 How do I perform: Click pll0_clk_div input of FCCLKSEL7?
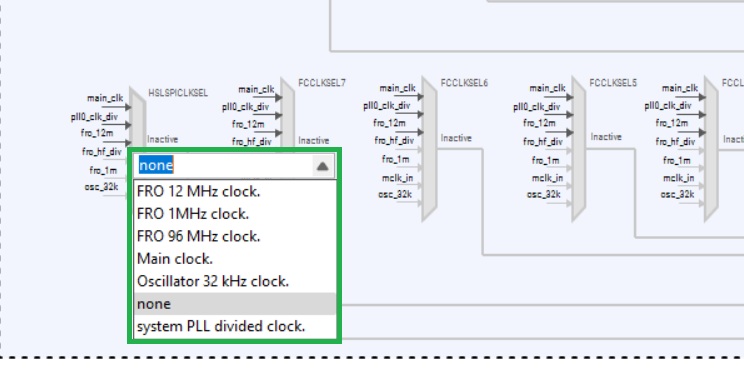[x=245, y=107]
